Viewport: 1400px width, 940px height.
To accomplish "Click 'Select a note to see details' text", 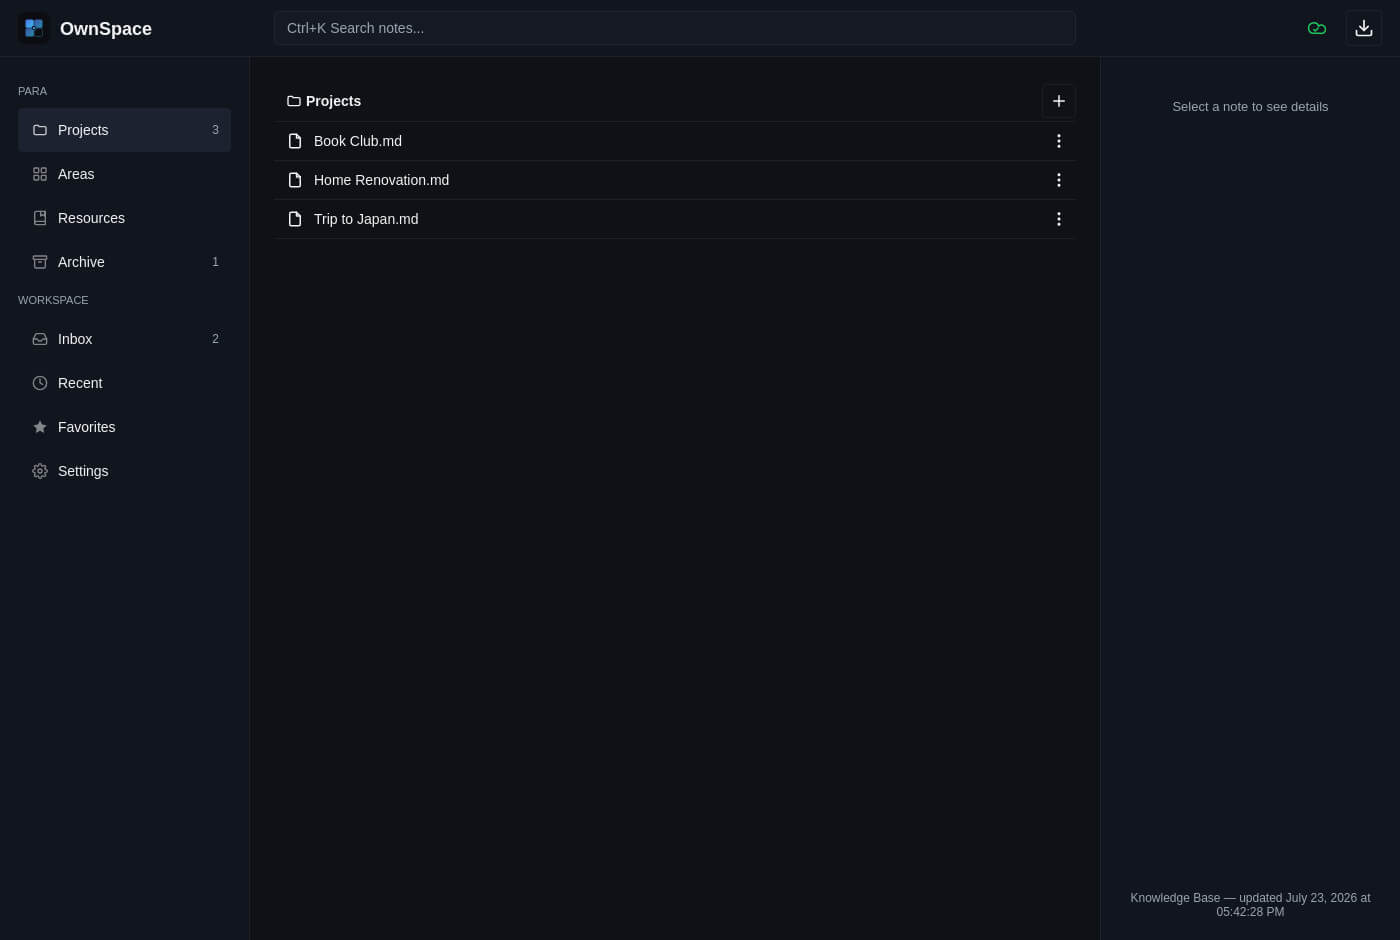I will click(x=1250, y=106).
